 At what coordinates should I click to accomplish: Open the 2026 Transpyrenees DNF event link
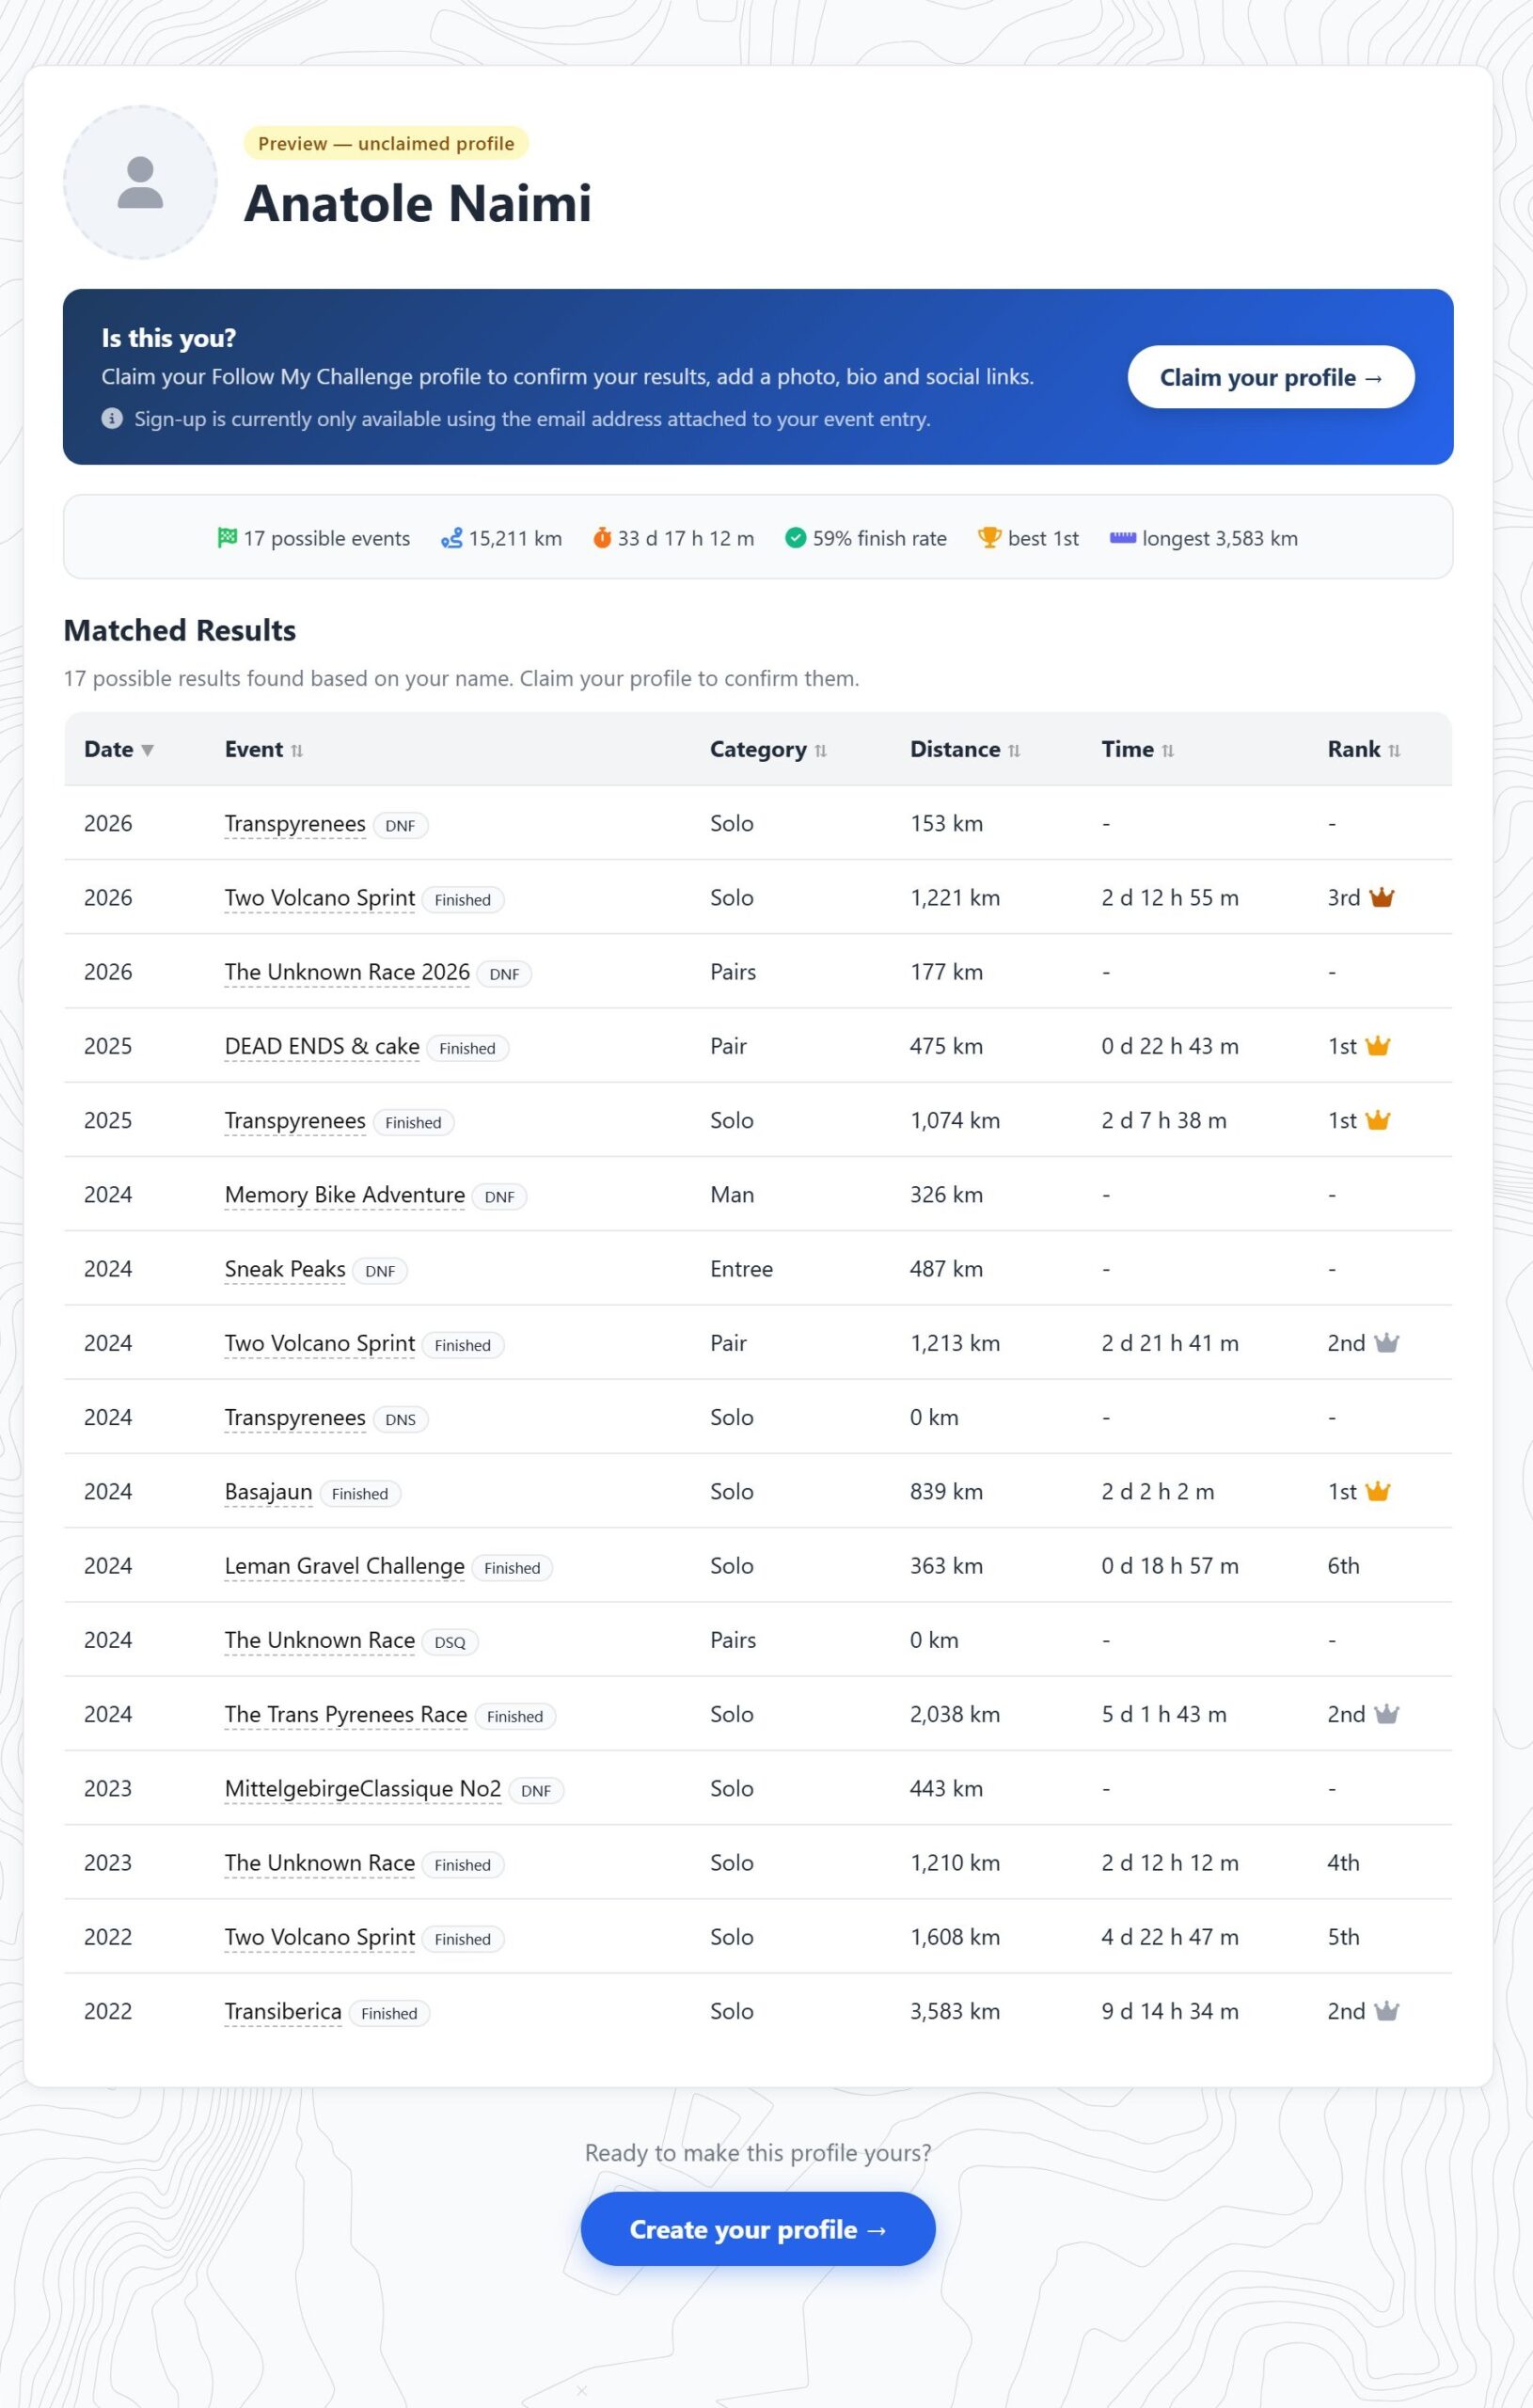295,824
